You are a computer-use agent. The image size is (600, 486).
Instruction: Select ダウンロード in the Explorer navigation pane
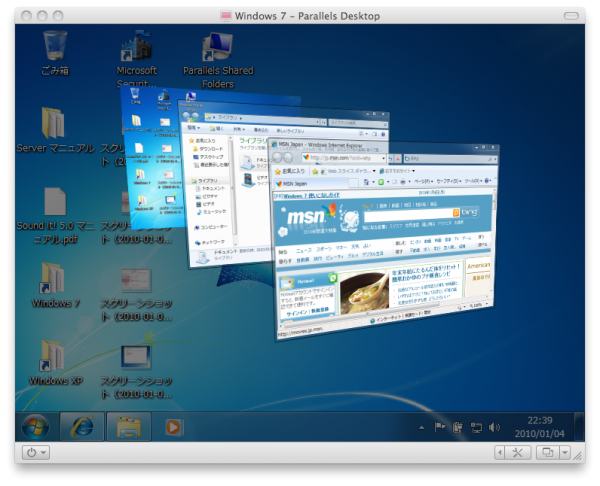pyautogui.click(x=209, y=149)
